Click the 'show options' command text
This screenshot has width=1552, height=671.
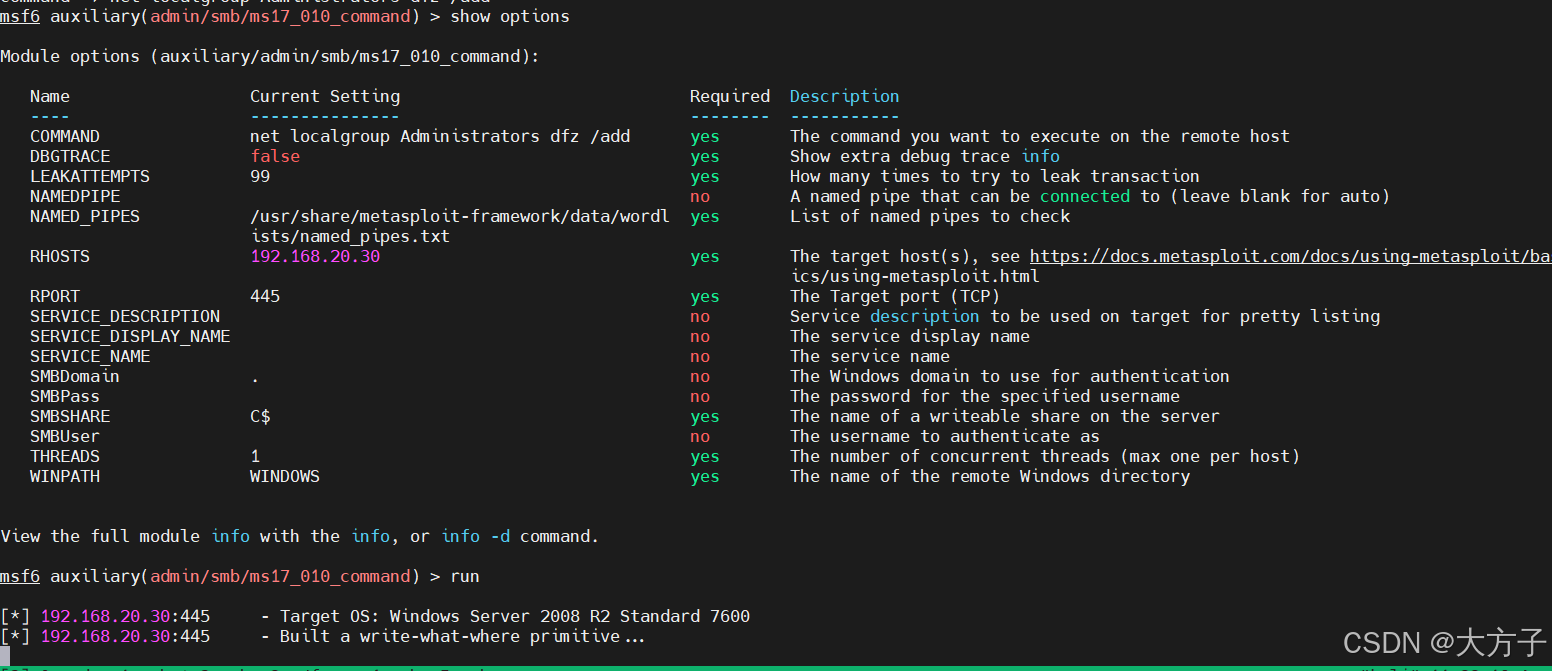pos(510,16)
